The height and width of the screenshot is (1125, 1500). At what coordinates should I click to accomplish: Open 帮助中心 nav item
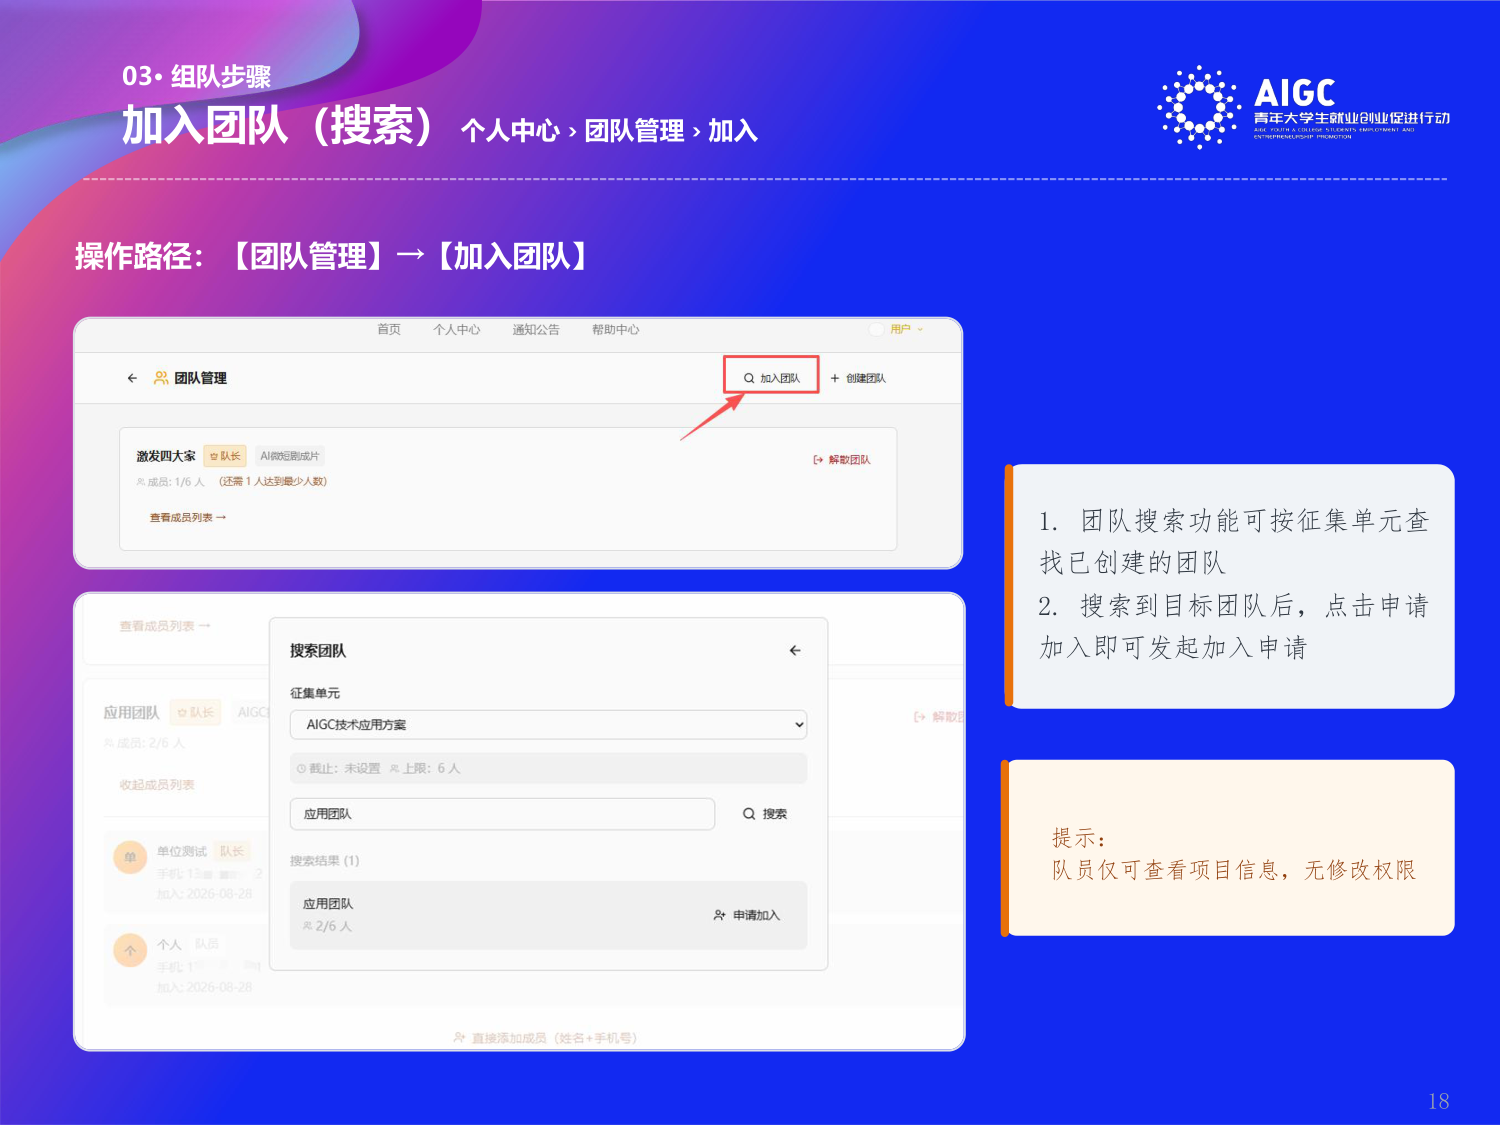[615, 329]
